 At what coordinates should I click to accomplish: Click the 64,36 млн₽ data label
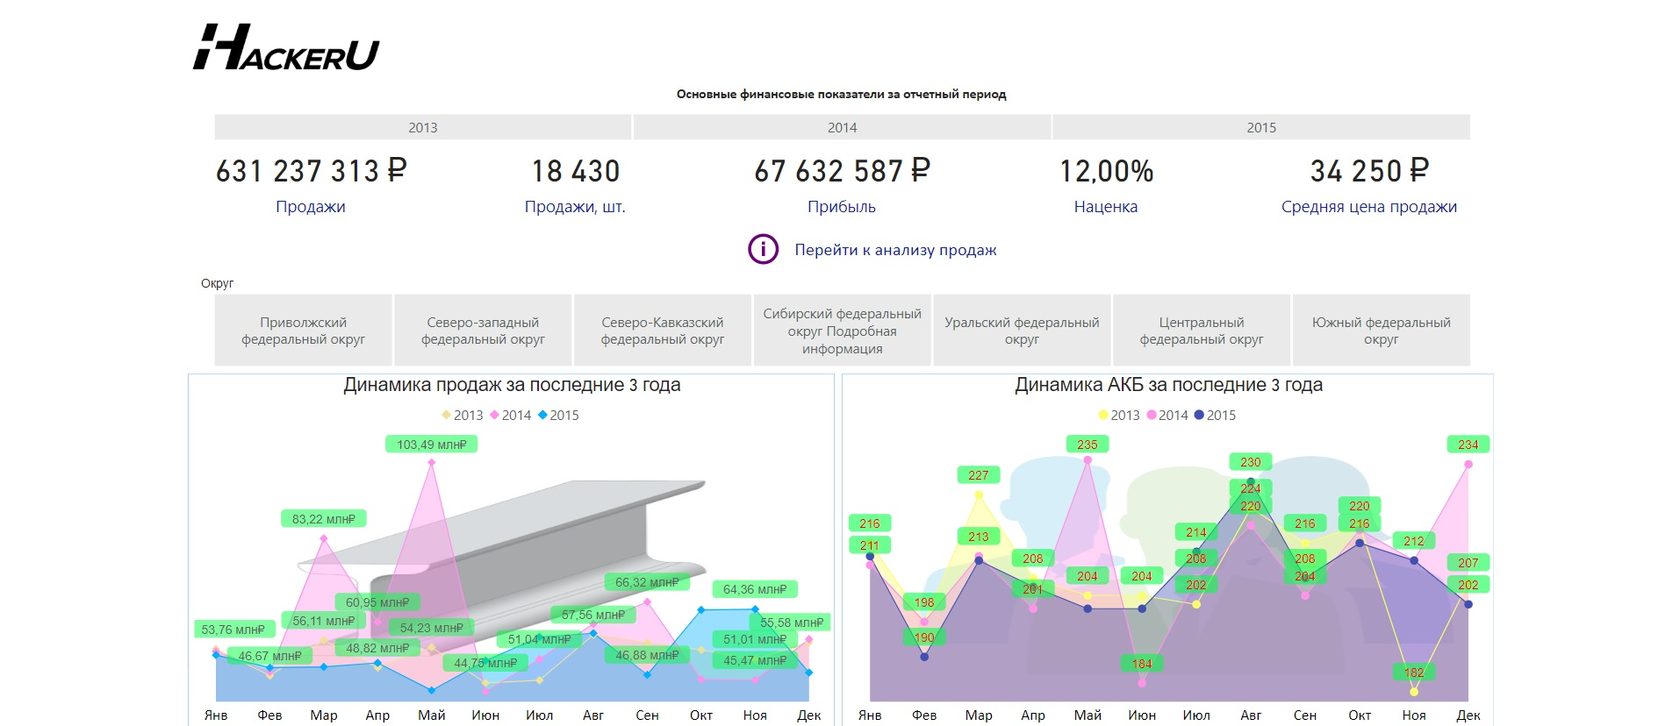pos(755,589)
